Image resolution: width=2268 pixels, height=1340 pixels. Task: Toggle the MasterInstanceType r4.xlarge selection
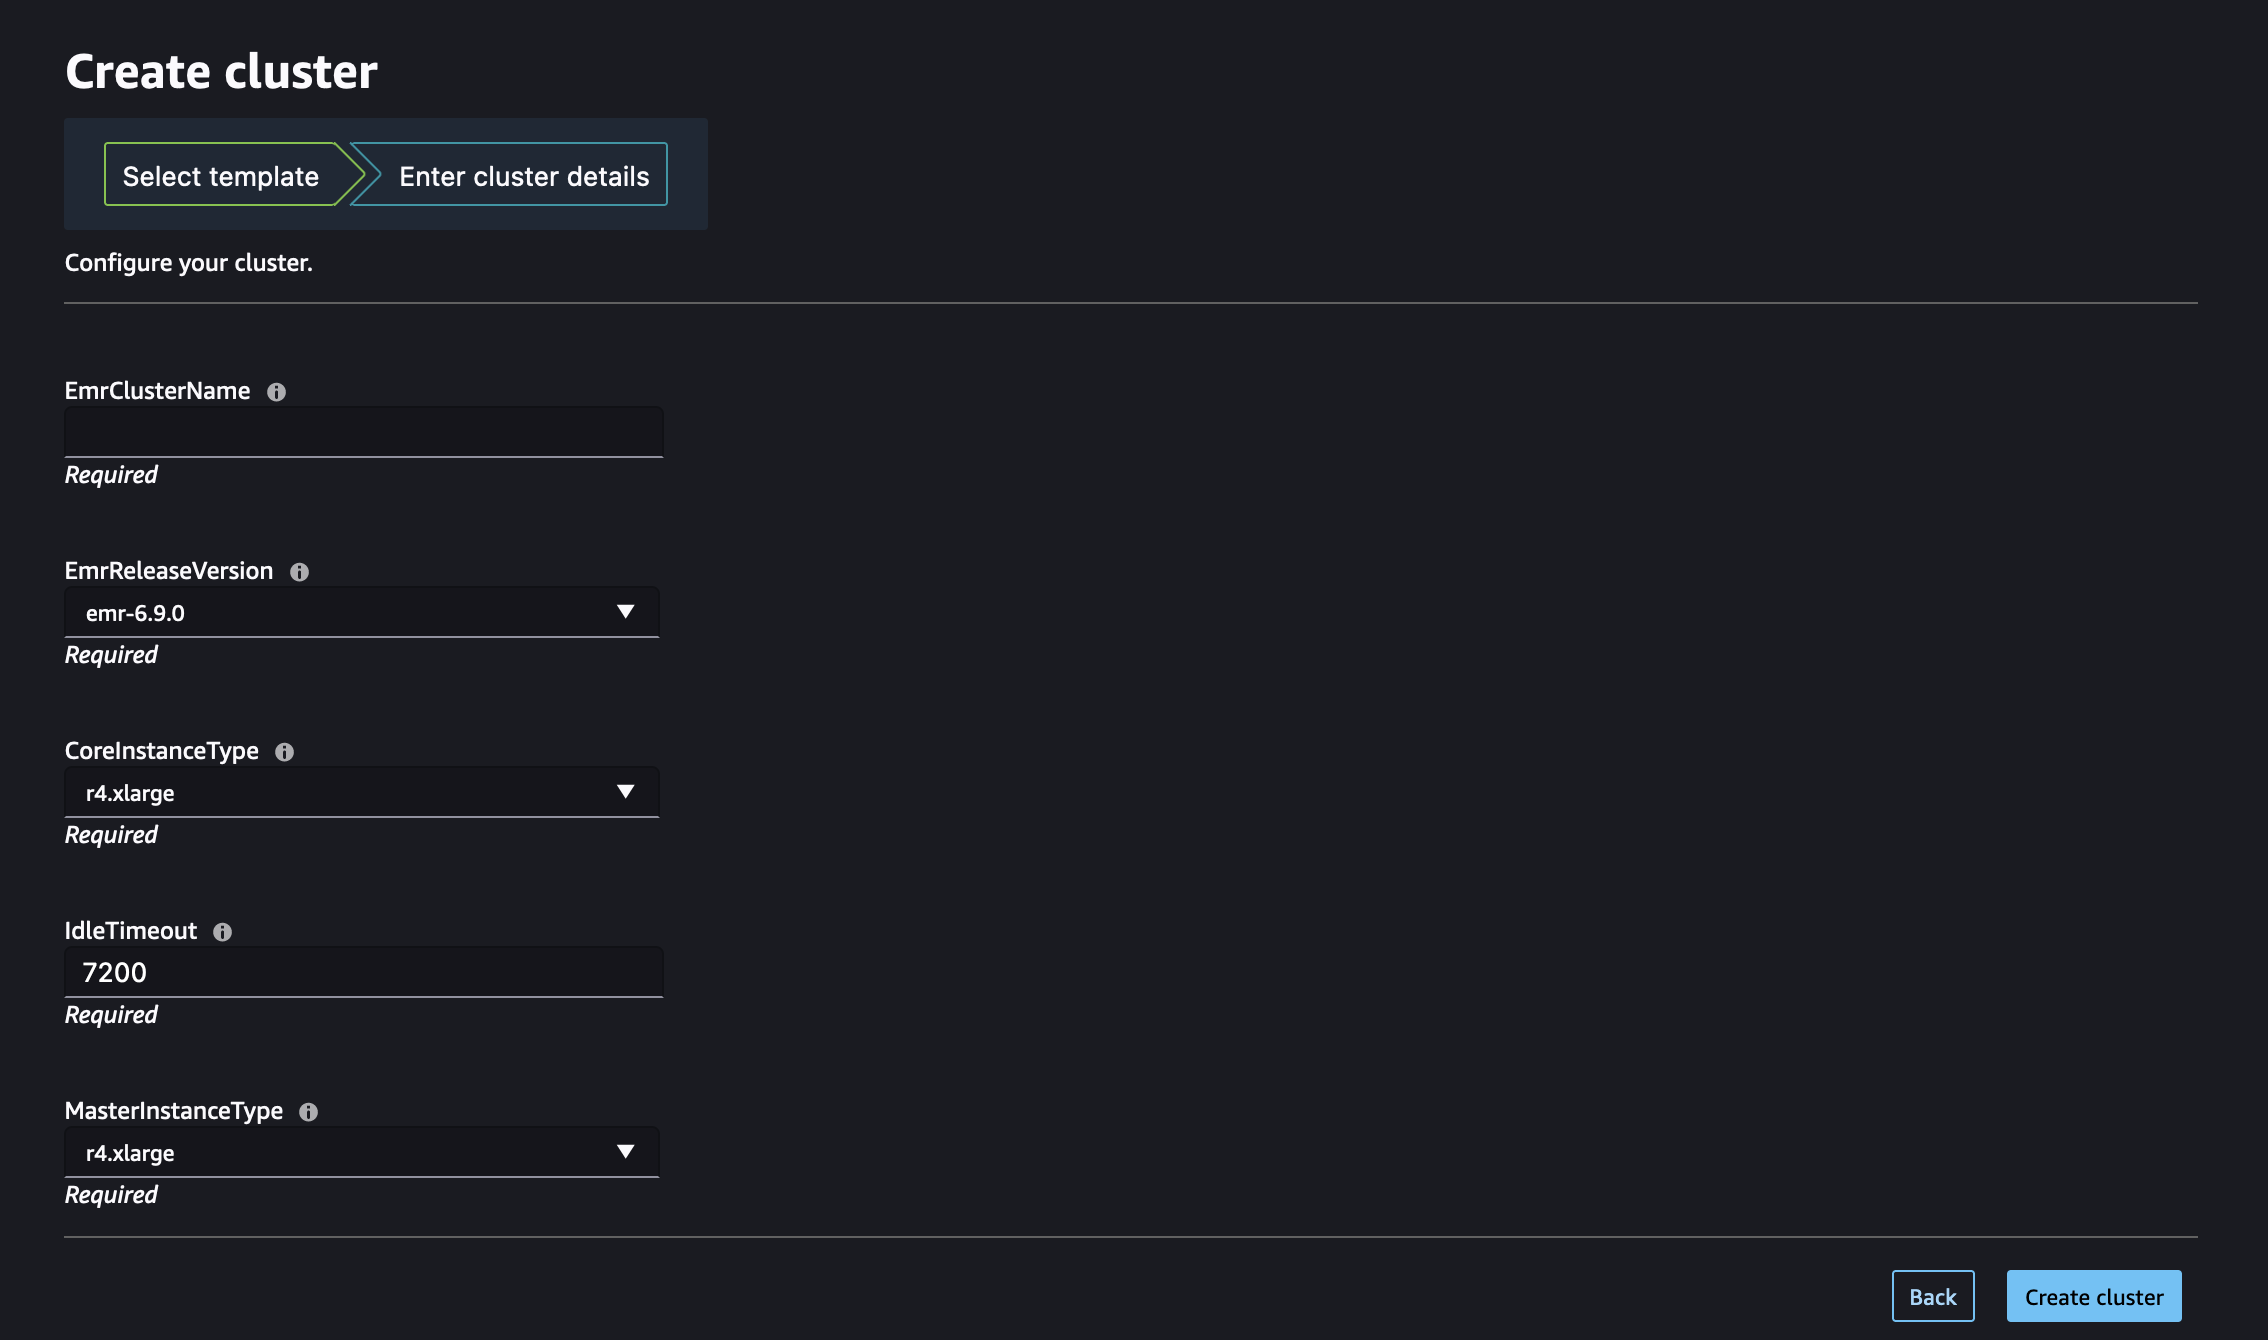(x=359, y=1150)
